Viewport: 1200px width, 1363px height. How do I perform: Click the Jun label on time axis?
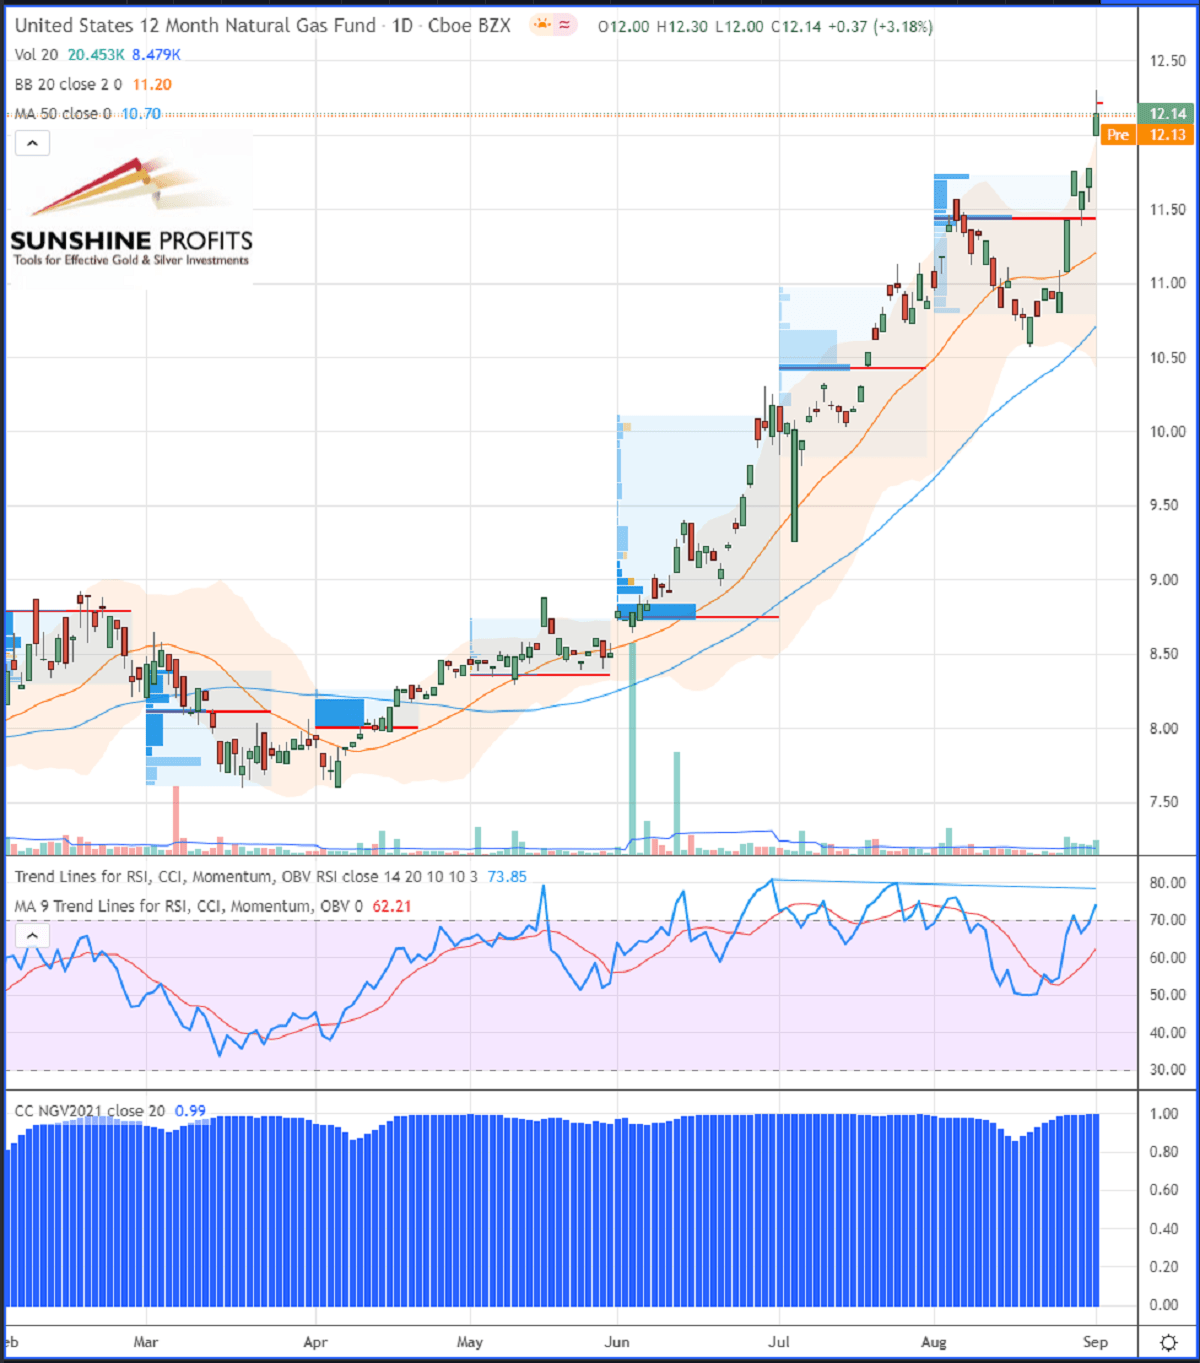[x=617, y=1342]
